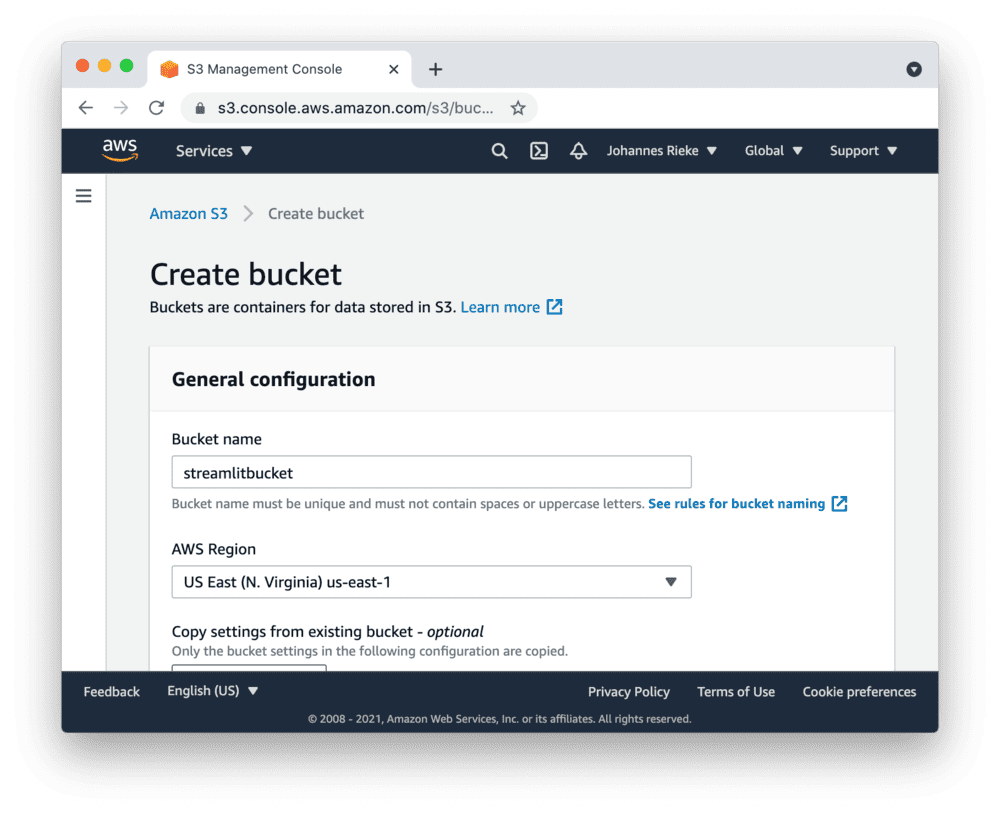Image resolution: width=1000 pixels, height=814 pixels.
Task: Open the Global region selector
Action: click(x=773, y=150)
